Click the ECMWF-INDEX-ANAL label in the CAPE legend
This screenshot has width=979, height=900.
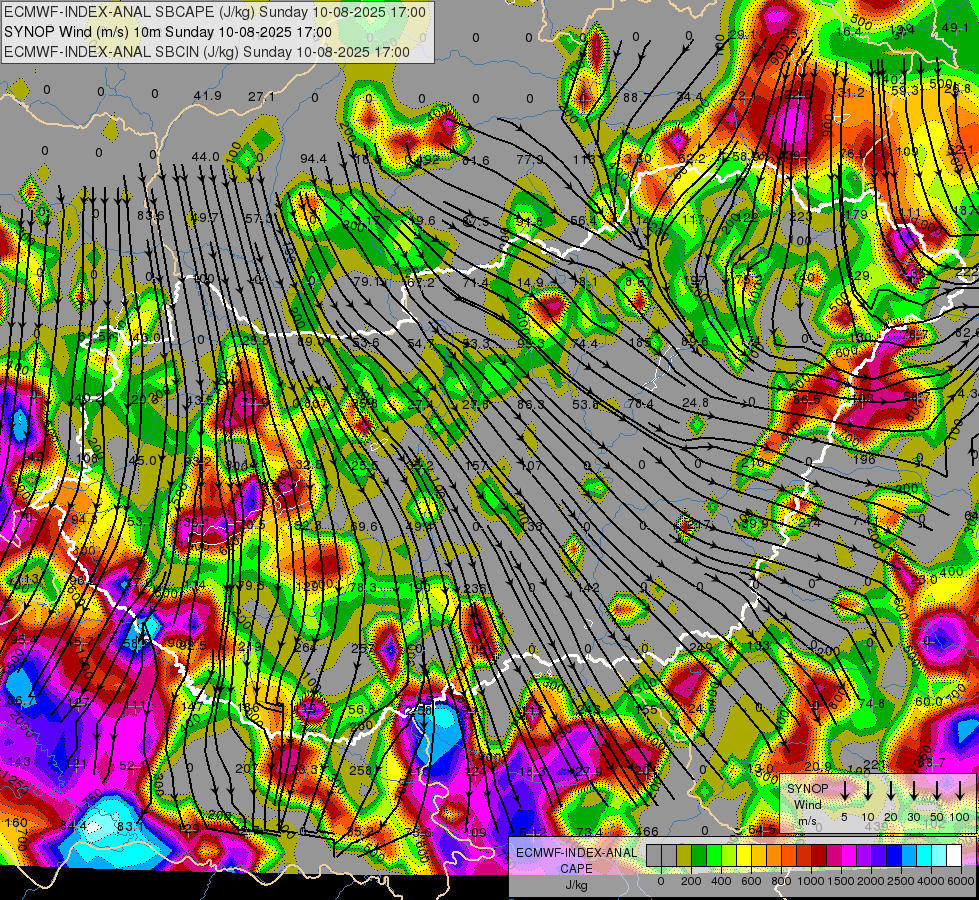[x=577, y=853]
